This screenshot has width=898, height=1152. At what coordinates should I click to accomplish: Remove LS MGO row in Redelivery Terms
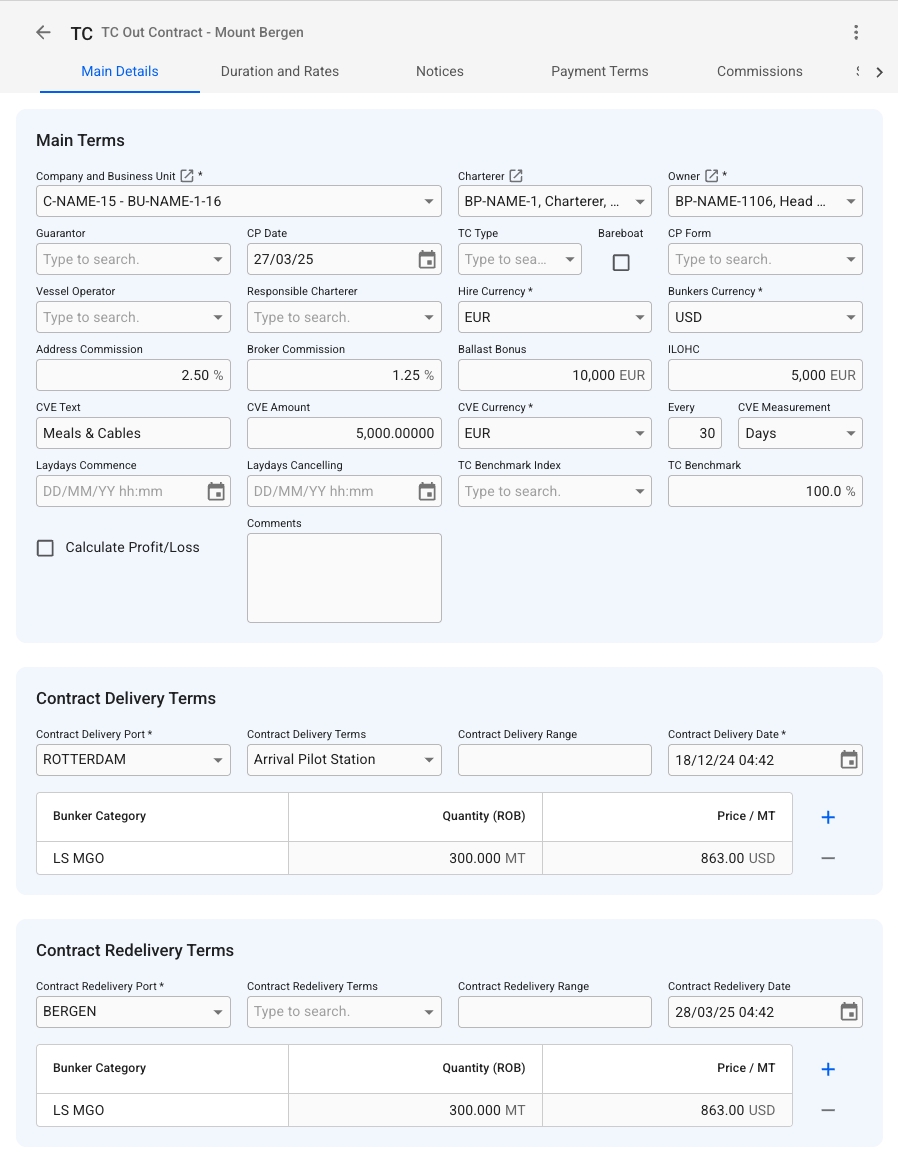coord(828,1110)
